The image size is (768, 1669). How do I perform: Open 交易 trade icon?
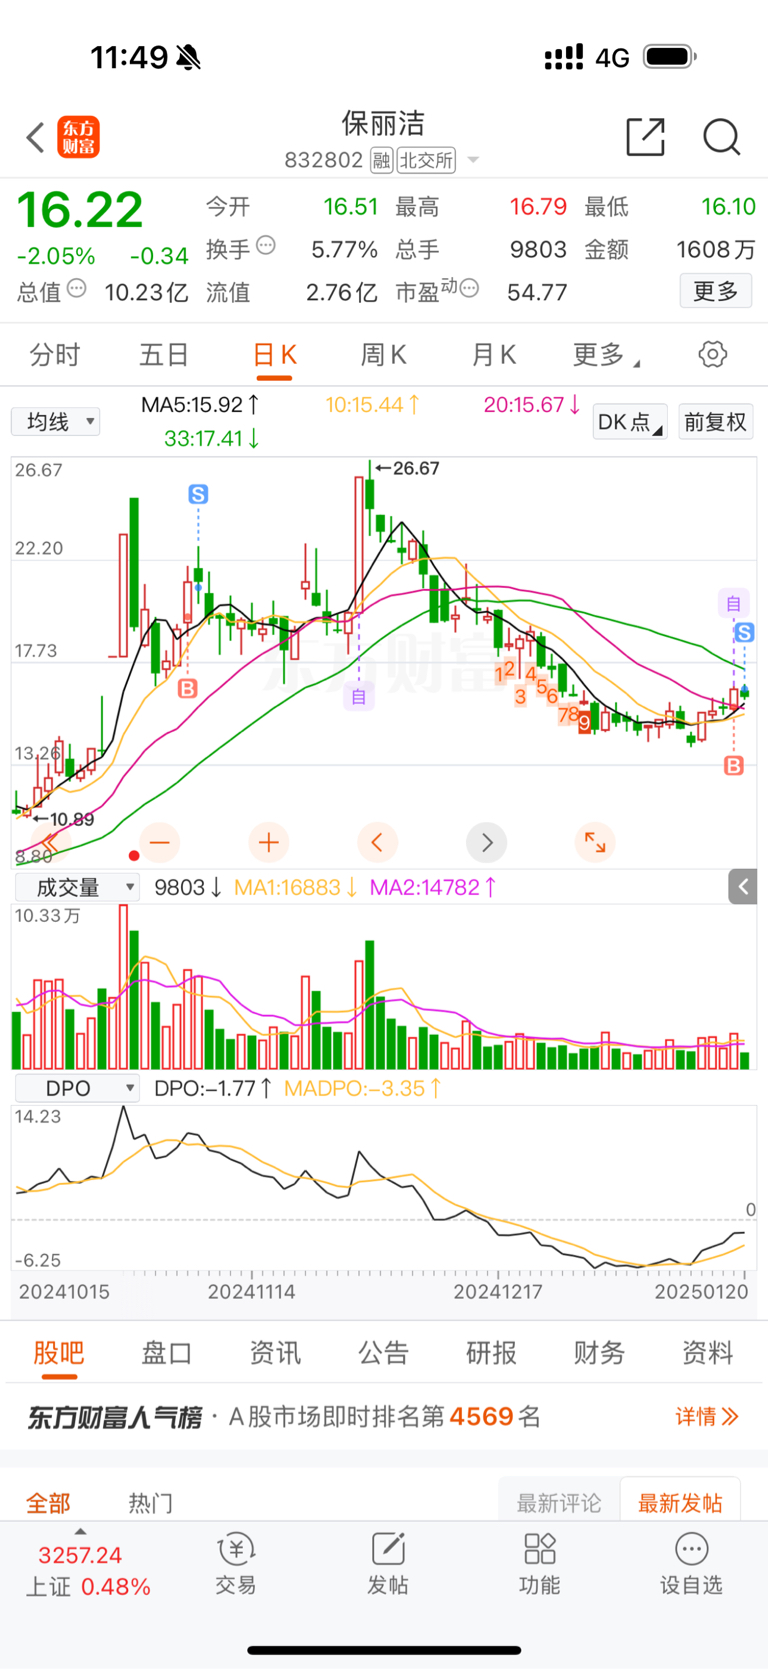pos(236,1565)
